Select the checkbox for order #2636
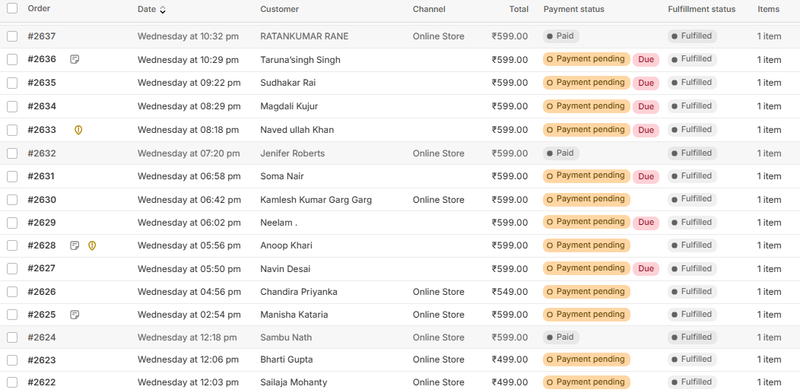 (12, 60)
